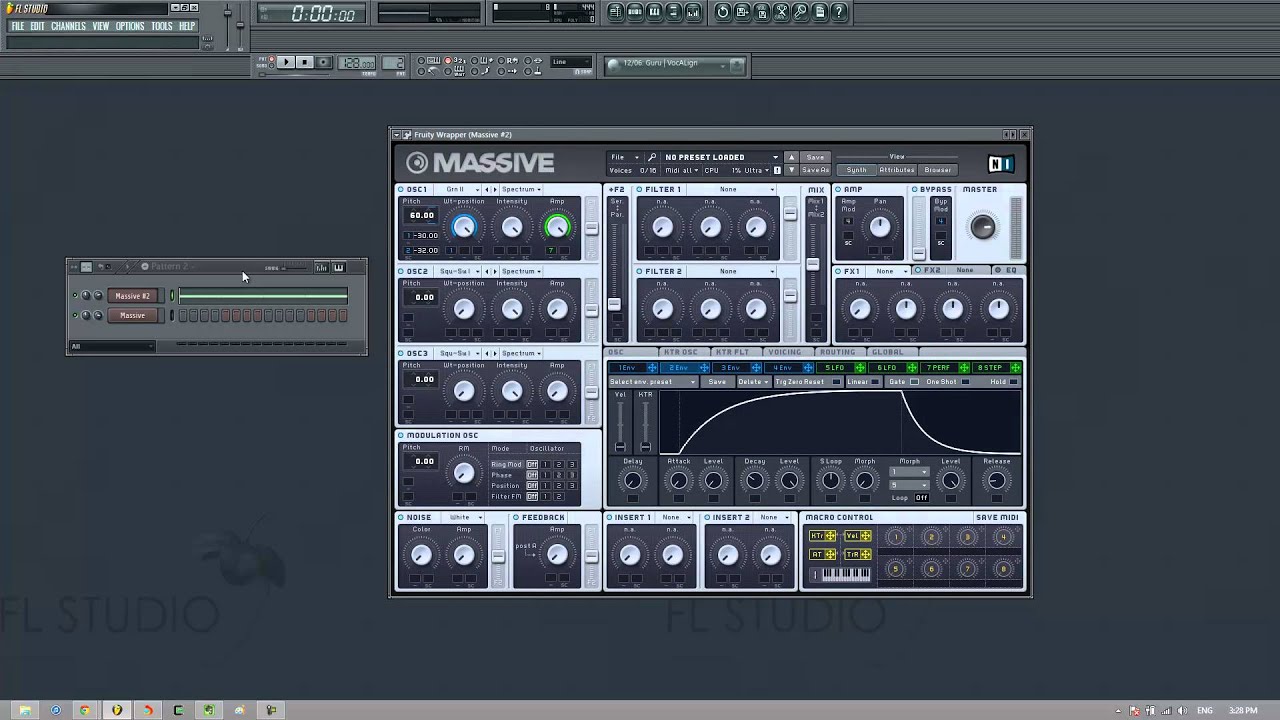
Task: Open the FX1 effect type dropdown
Action: click(888, 271)
